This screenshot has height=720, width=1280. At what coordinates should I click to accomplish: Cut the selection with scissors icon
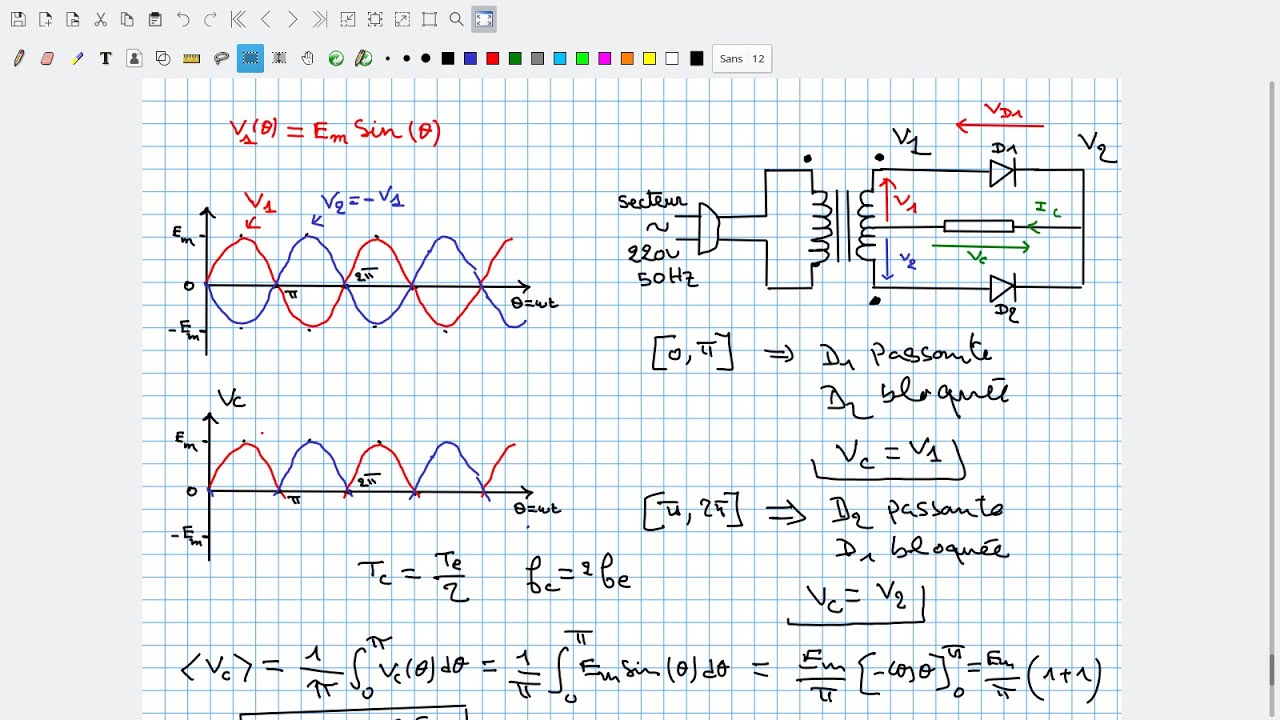tap(100, 19)
